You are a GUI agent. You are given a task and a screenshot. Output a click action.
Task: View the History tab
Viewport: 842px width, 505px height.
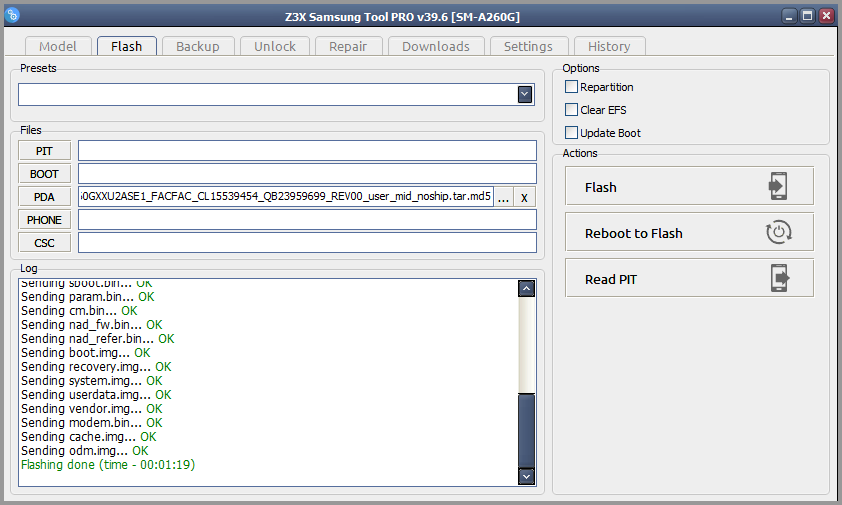click(609, 46)
